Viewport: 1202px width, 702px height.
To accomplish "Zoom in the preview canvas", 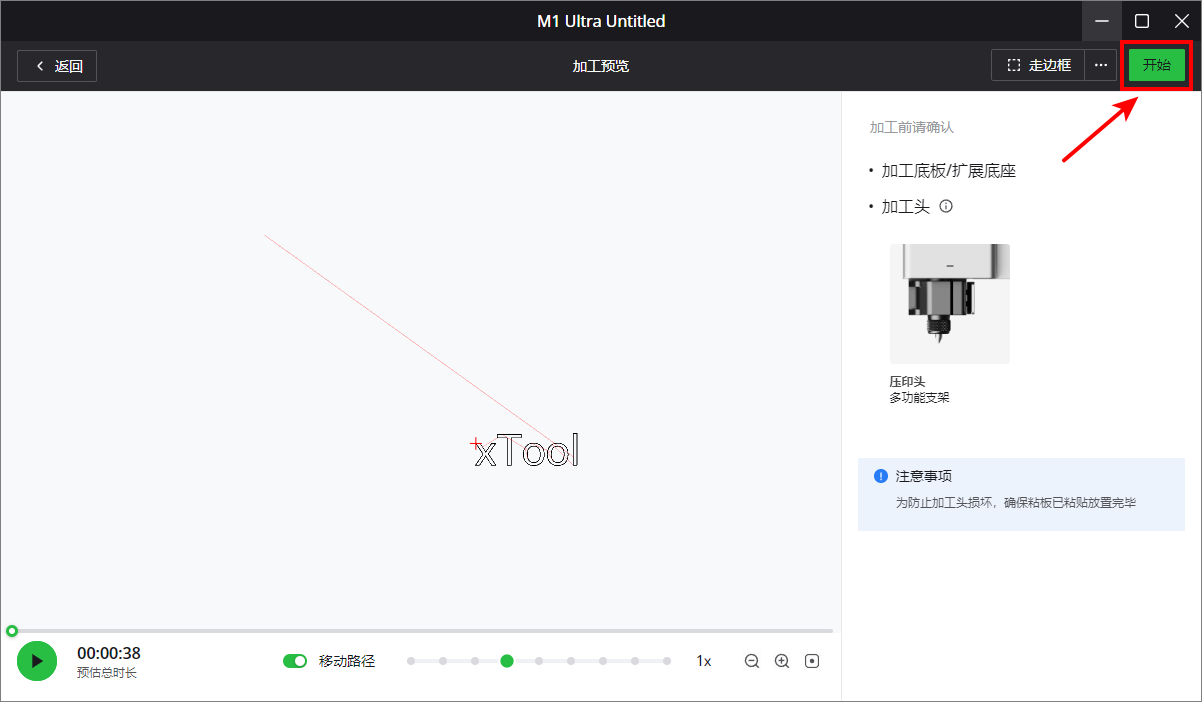I will [782, 661].
